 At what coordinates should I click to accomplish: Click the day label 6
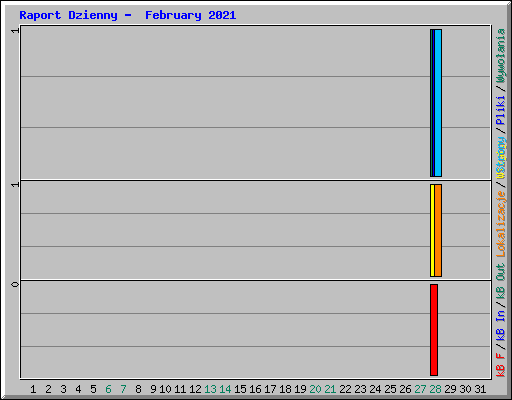(108, 389)
